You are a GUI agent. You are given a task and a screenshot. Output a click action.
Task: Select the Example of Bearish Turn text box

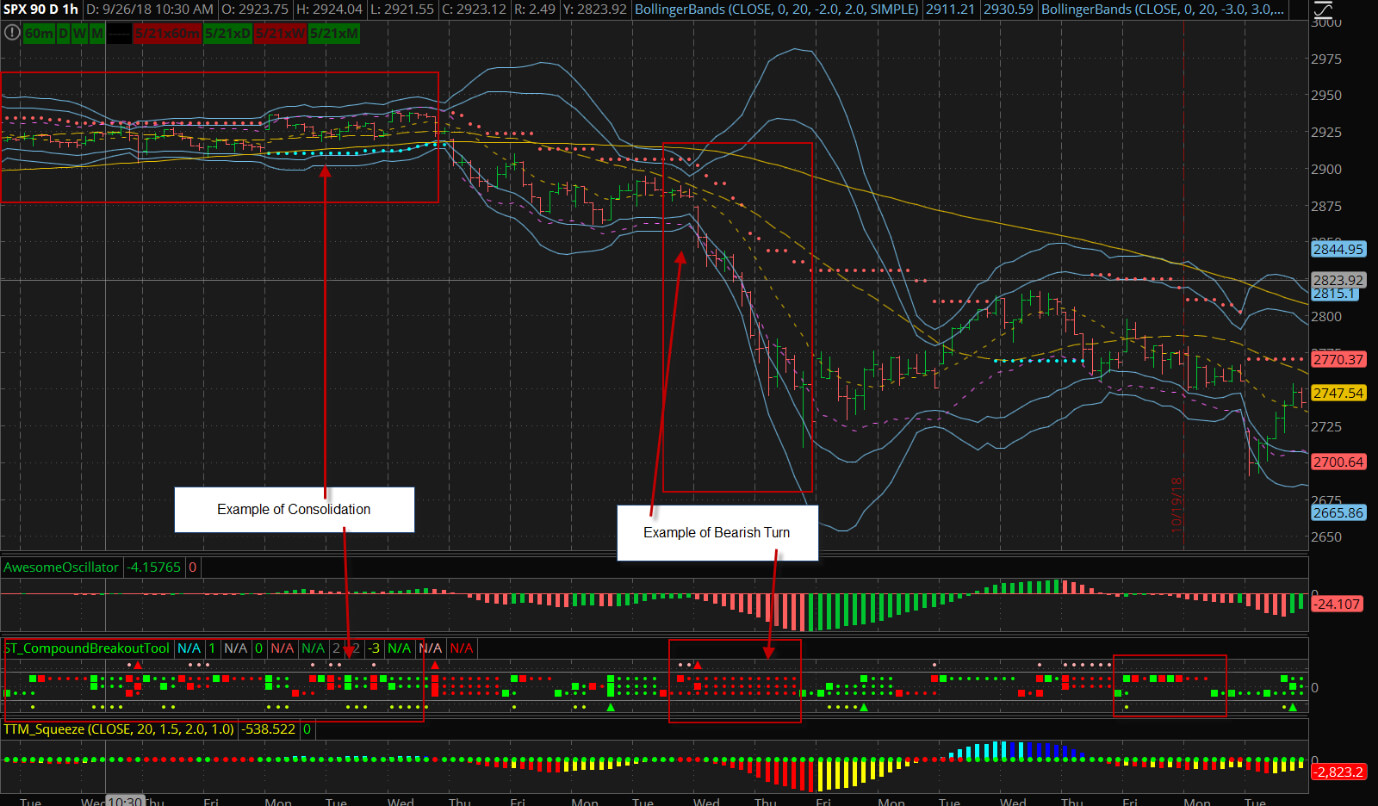tap(716, 532)
